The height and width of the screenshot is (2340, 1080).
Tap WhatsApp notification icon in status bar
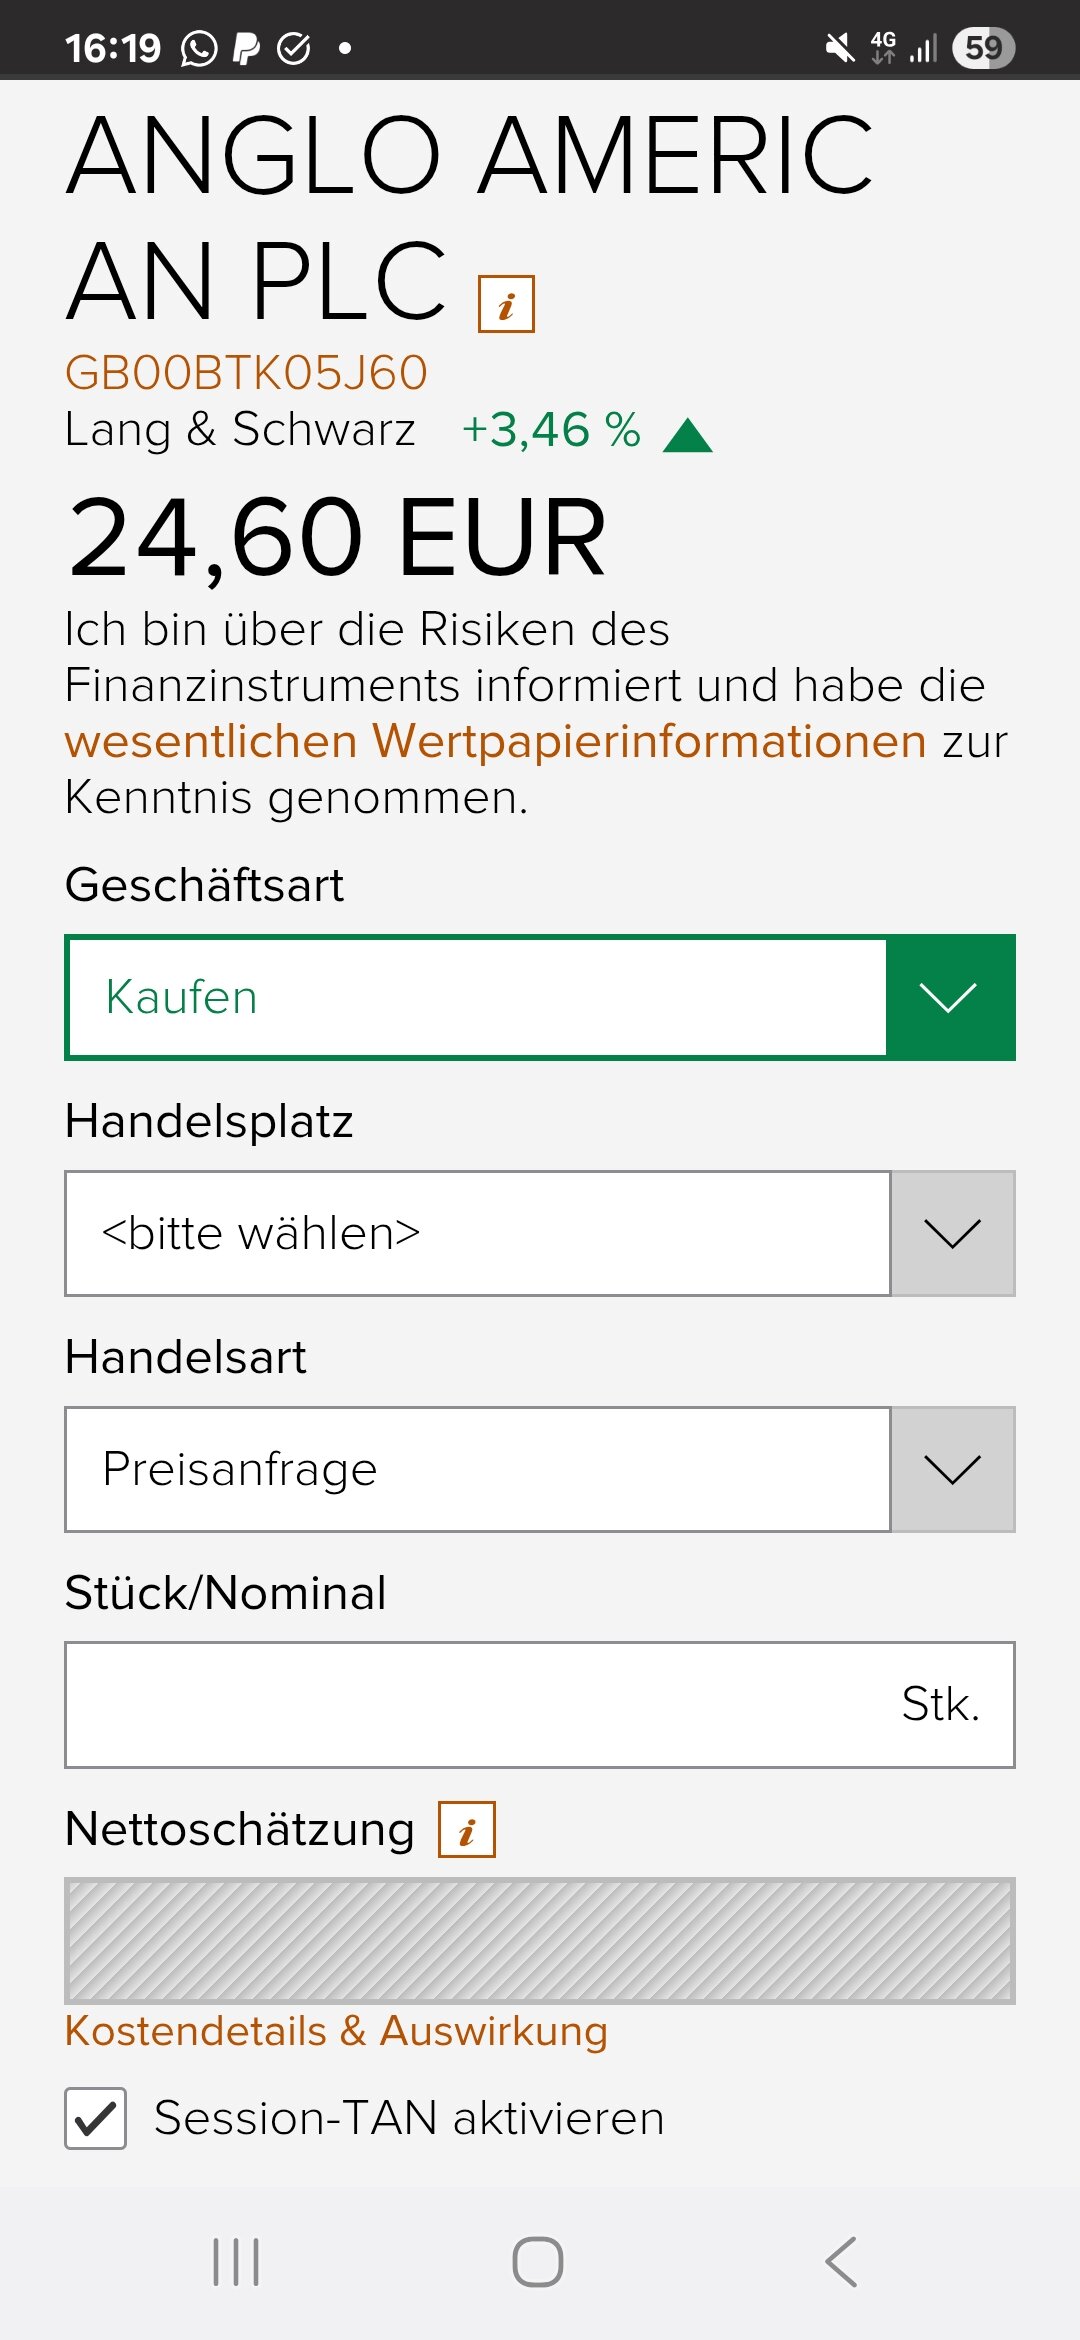[x=198, y=48]
